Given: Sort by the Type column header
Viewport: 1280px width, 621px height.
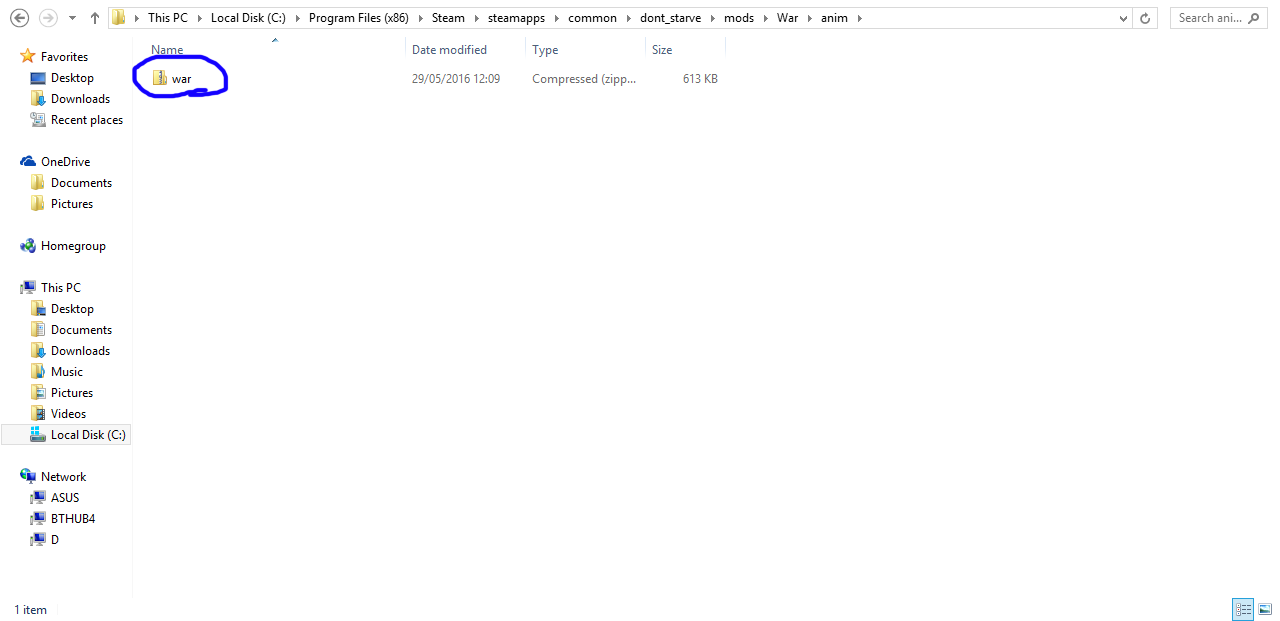Looking at the screenshot, I should pos(545,50).
